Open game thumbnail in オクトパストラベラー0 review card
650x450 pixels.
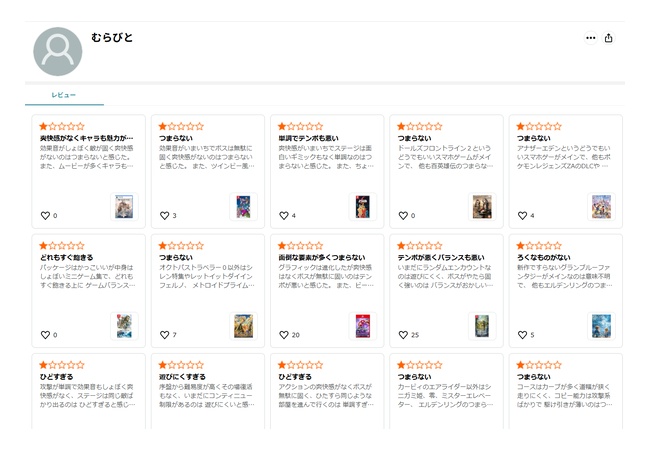[x=243, y=326]
